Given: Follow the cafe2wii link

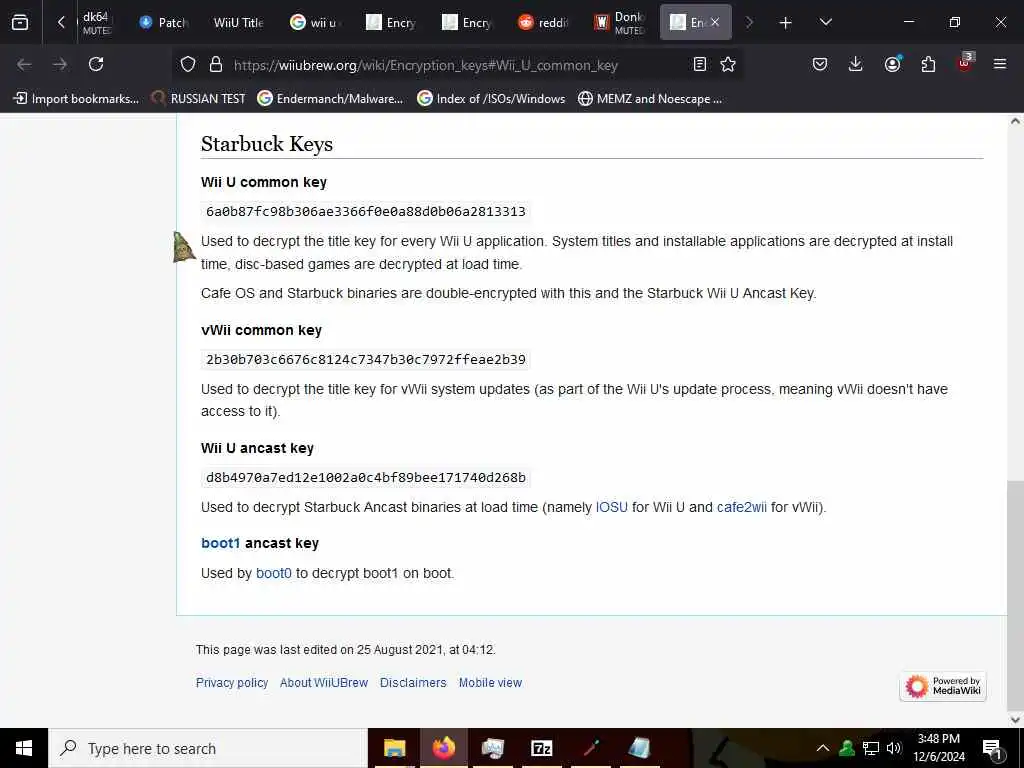Looking at the screenshot, I should (741, 507).
